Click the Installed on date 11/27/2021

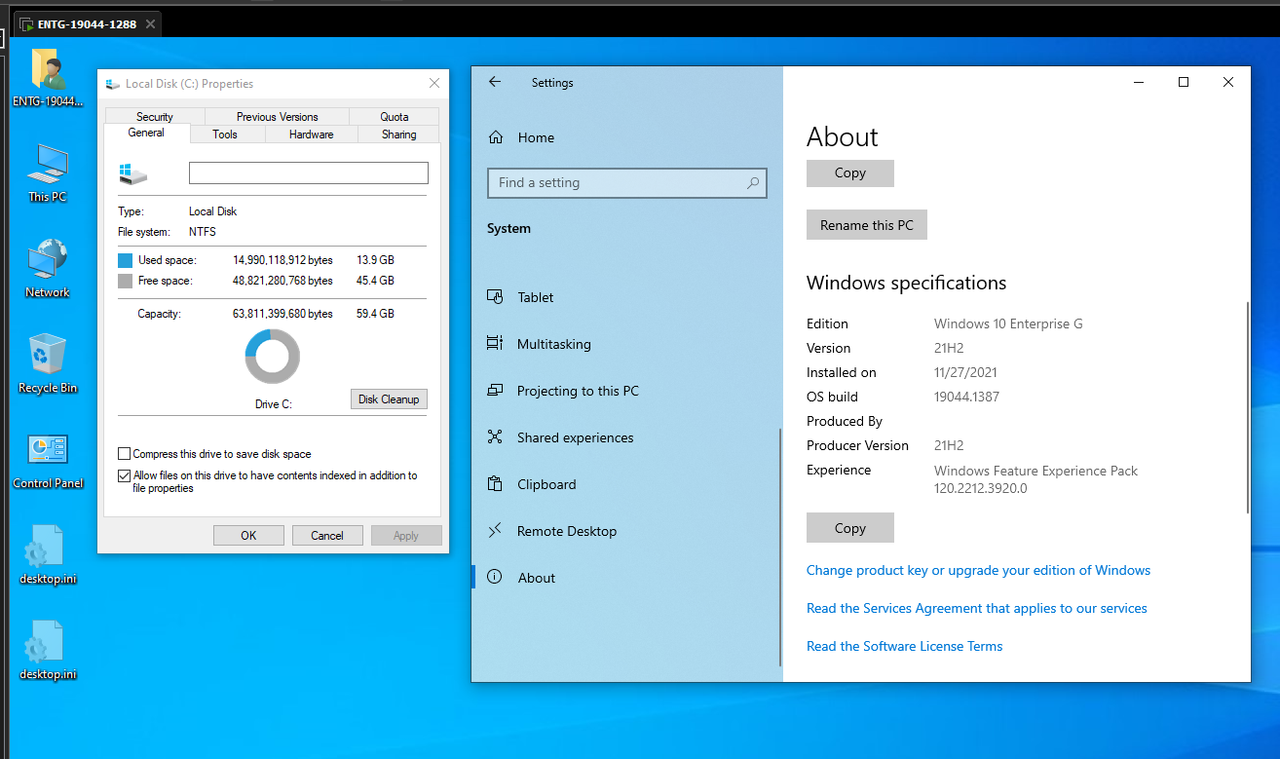[965, 372]
